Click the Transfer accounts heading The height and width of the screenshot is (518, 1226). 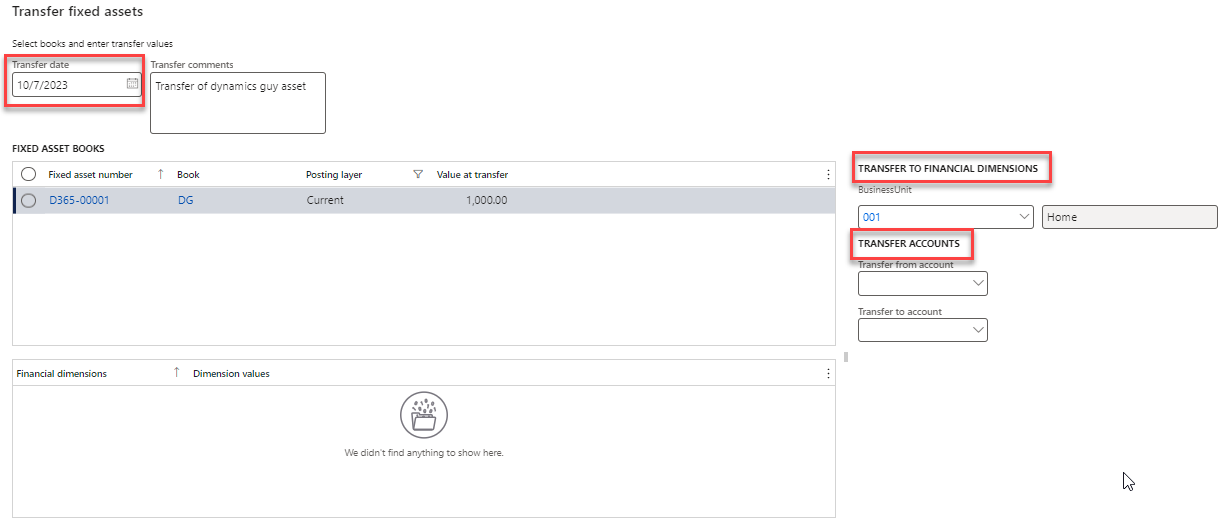click(909, 243)
